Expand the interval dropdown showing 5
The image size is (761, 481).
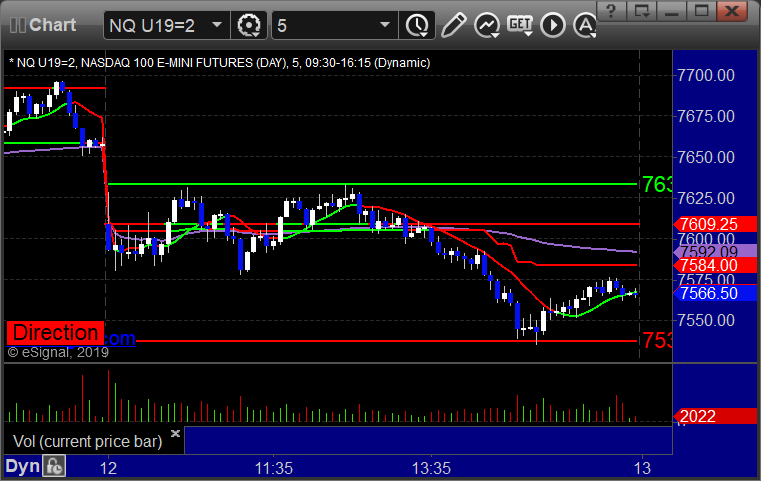pyautogui.click(x=334, y=25)
